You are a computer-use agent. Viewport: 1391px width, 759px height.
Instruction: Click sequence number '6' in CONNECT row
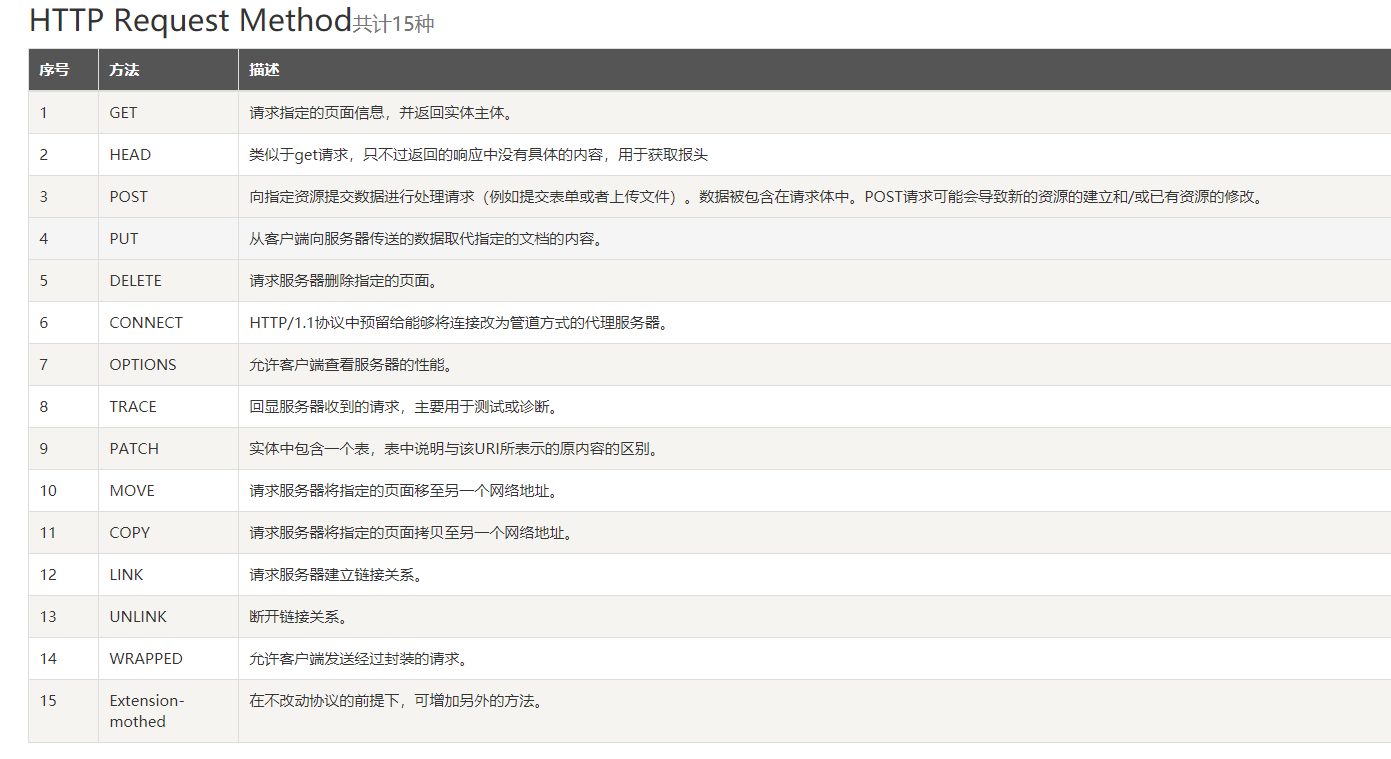[x=44, y=323]
